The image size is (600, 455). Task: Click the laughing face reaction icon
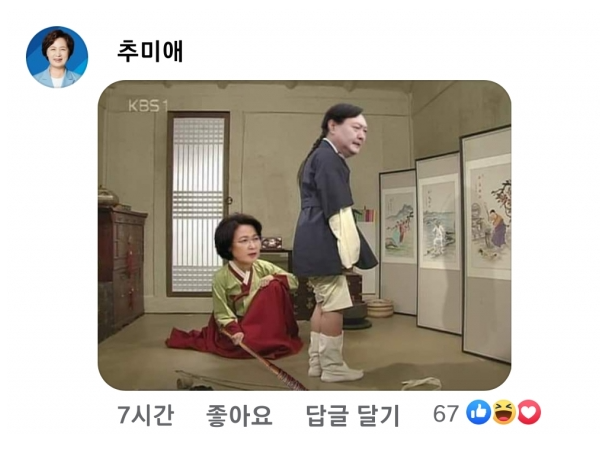504,413
